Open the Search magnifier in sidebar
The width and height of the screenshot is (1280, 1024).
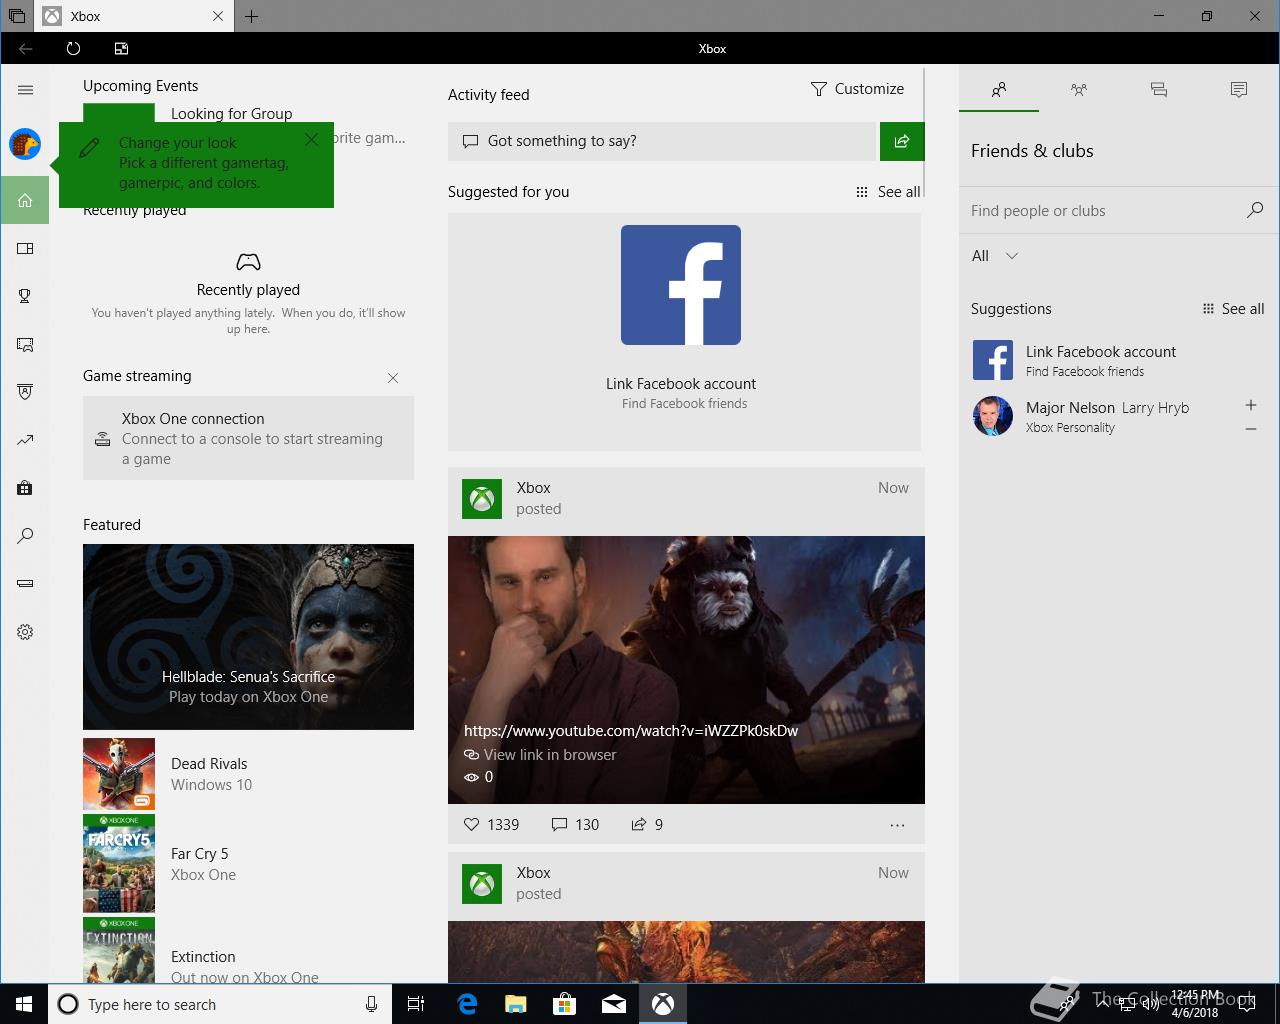click(x=25, y=536)
